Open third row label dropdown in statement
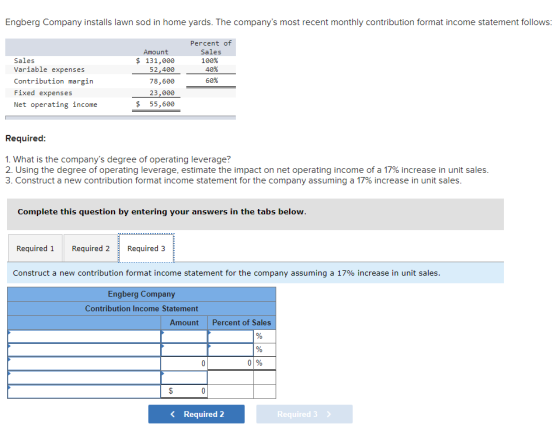This screenshot has width=560, height=424. (x=84, y=364)
